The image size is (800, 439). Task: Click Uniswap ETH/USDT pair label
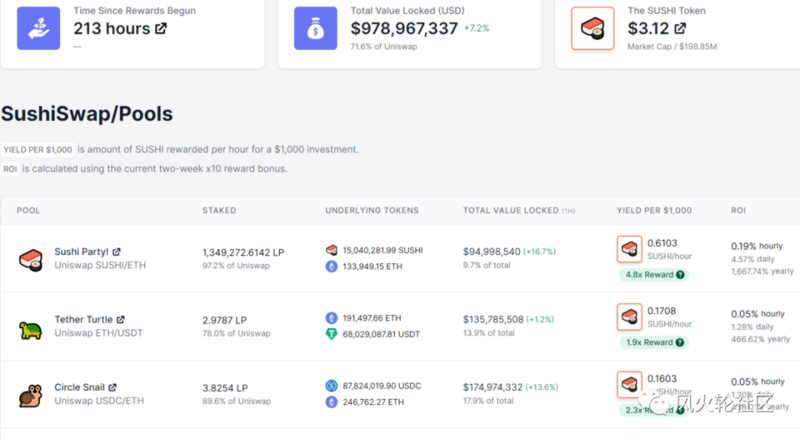98,333
